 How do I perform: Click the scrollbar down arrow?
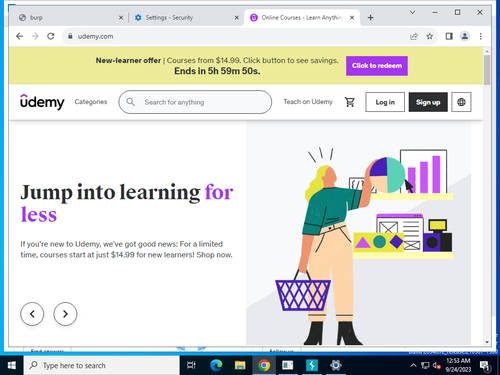click(487, 342)
